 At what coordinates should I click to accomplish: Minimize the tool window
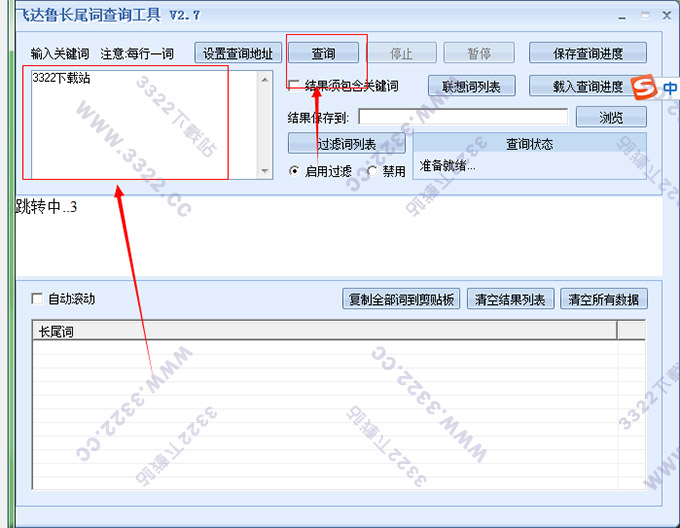pos(622,17)
